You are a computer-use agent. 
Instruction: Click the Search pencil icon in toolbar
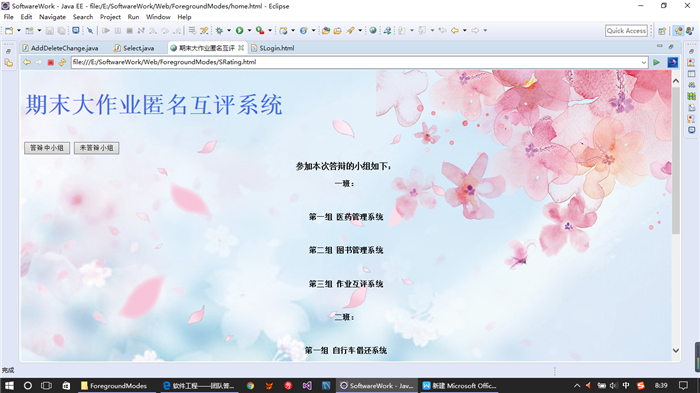(350, 30)
